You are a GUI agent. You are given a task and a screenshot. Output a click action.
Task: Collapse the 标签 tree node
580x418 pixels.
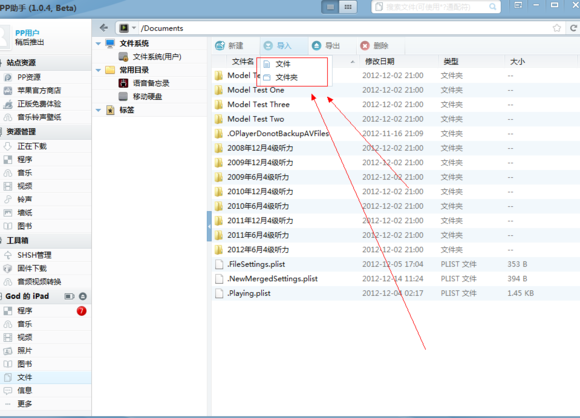coord(98,110)
